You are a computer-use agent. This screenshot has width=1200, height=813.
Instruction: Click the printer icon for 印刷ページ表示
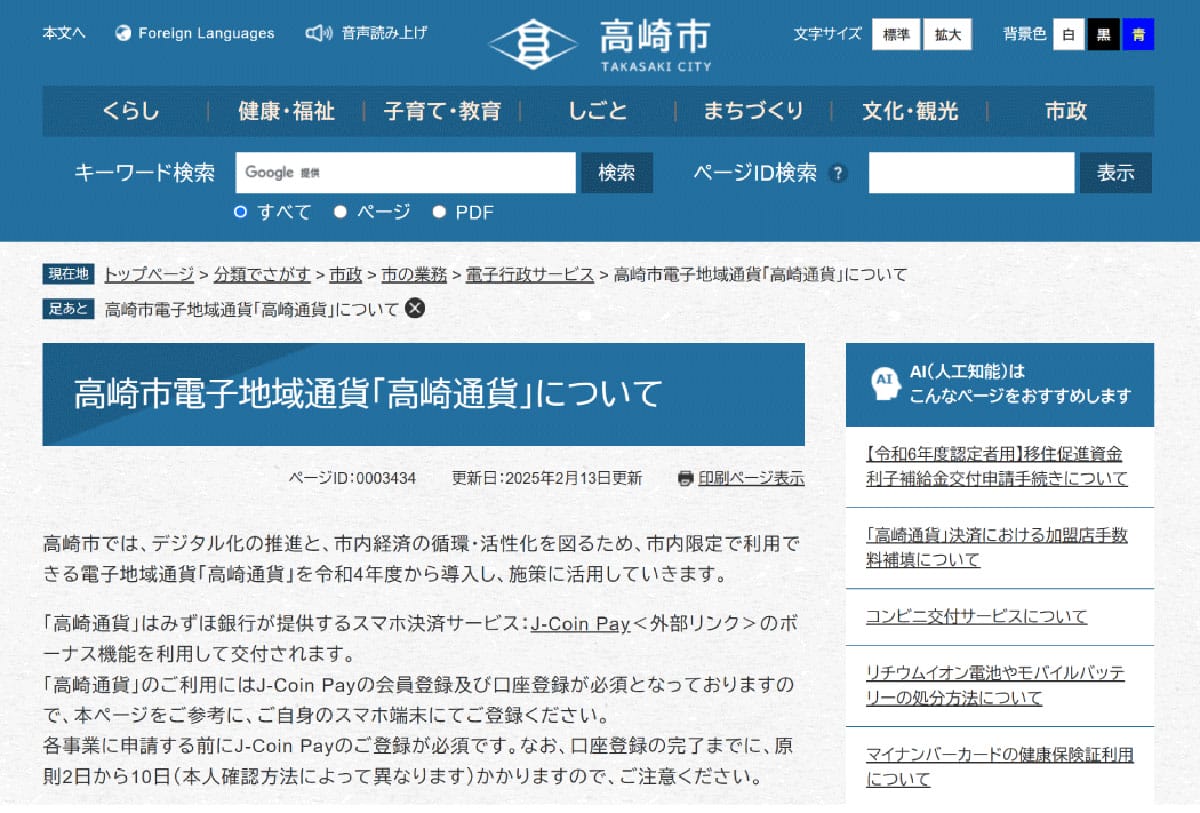coord(685,478)
